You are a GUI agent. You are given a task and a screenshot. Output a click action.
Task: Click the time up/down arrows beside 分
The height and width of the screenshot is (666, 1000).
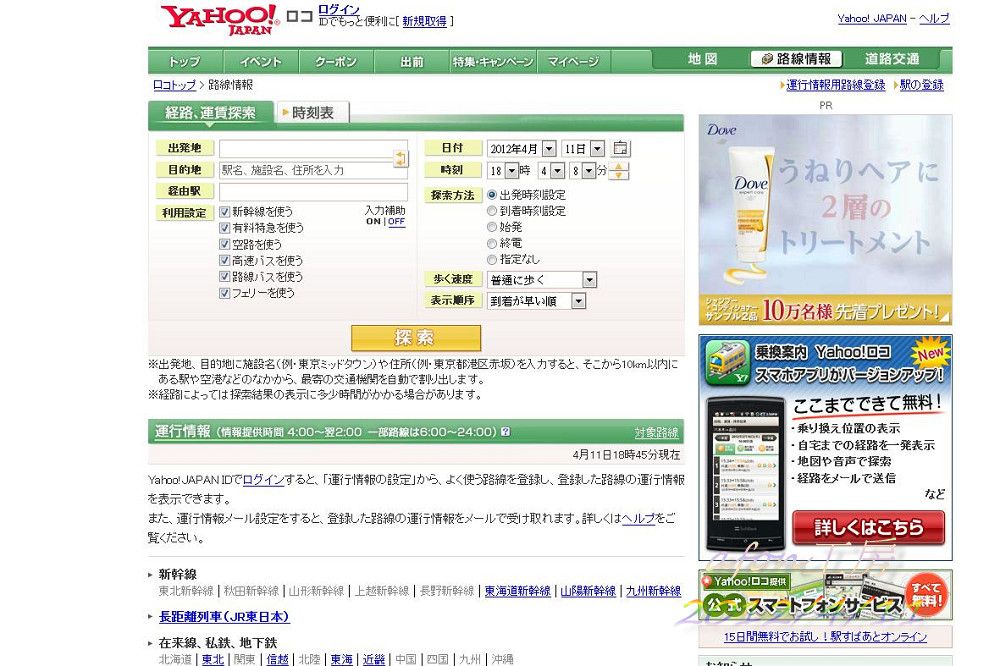click(x=619, y=171)
